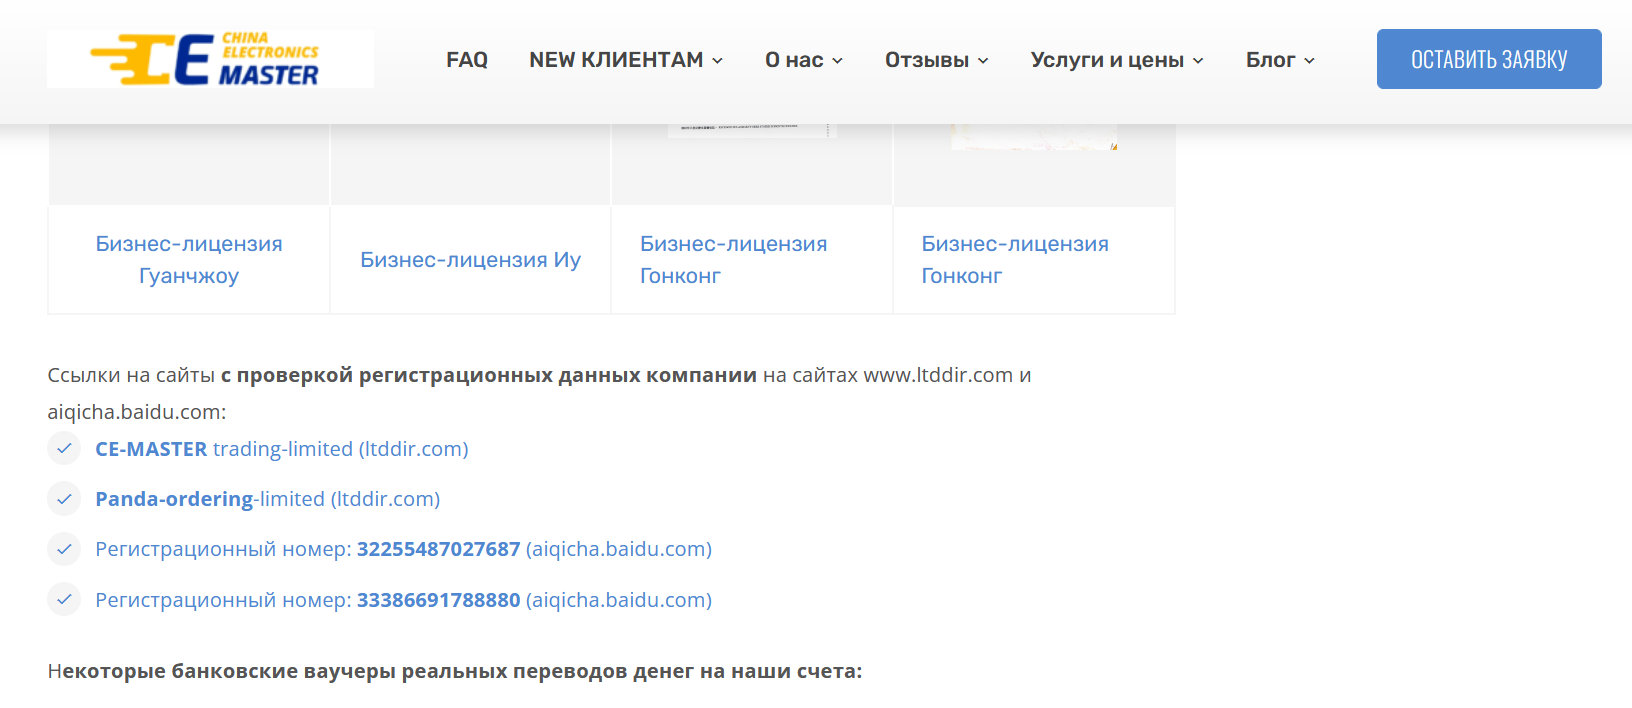Open the CE-MASTER trading-limited ltddir link
Viewport: 1632px width, 708px height.
click(282, 449)
